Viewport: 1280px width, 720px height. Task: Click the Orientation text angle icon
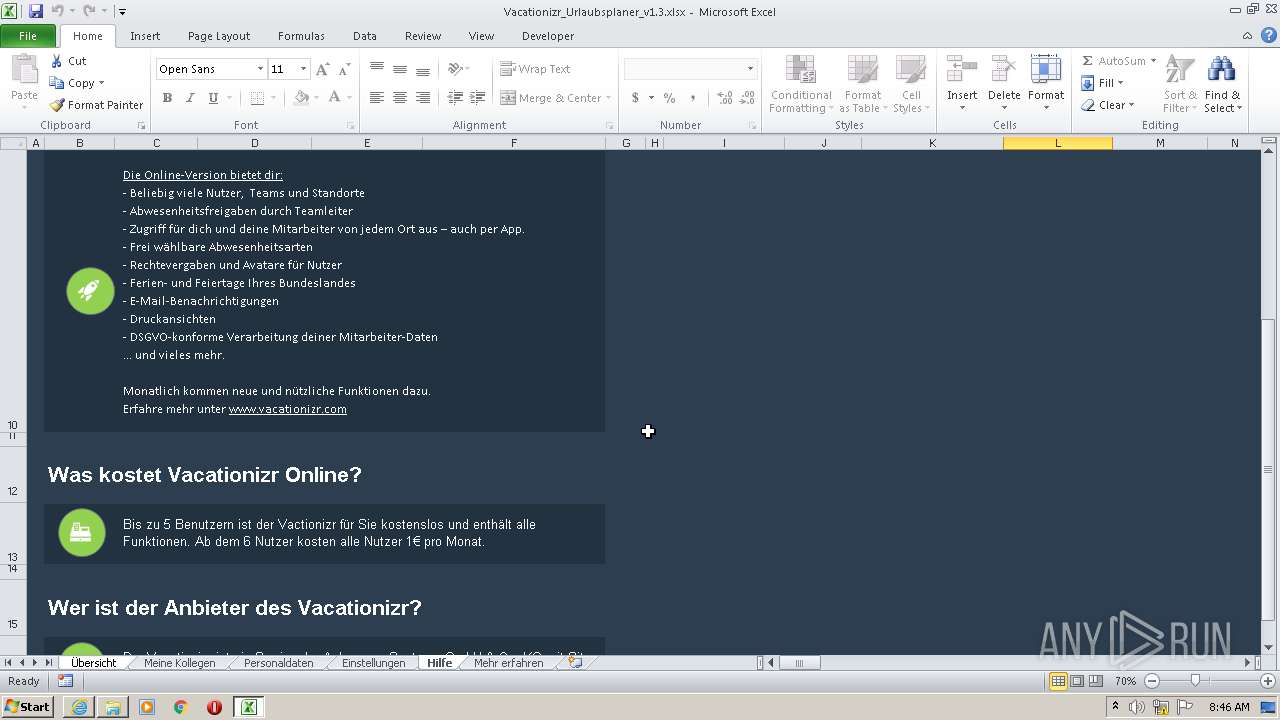click(455, 69)
